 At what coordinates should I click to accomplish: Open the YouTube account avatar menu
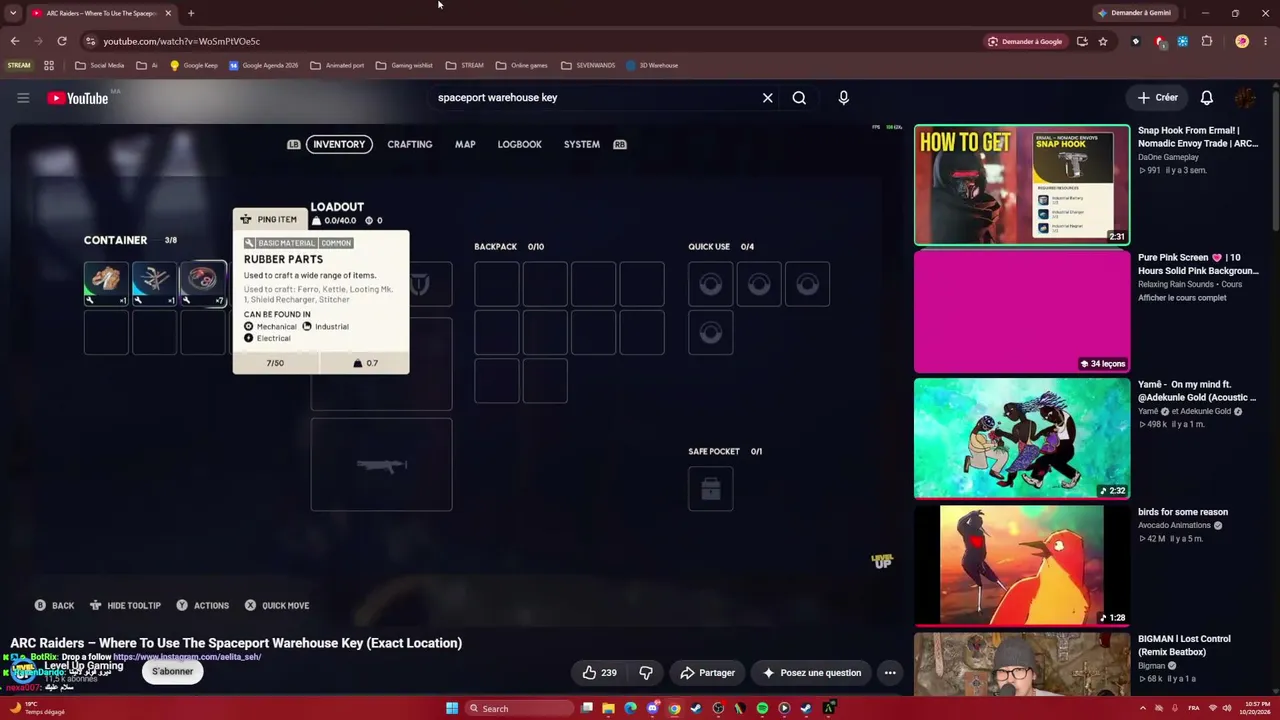1245,98
